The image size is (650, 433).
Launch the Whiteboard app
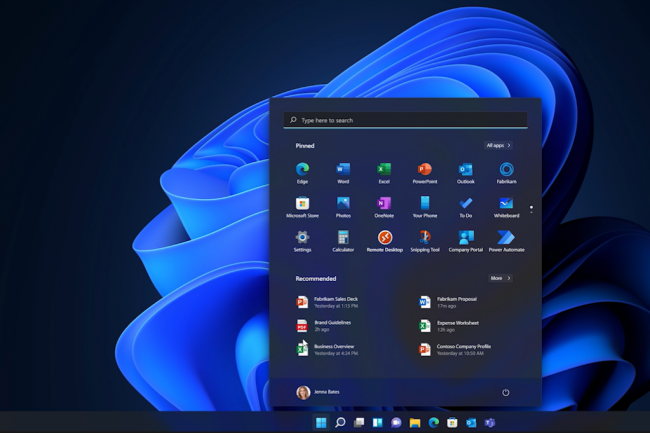coord(506,207)
